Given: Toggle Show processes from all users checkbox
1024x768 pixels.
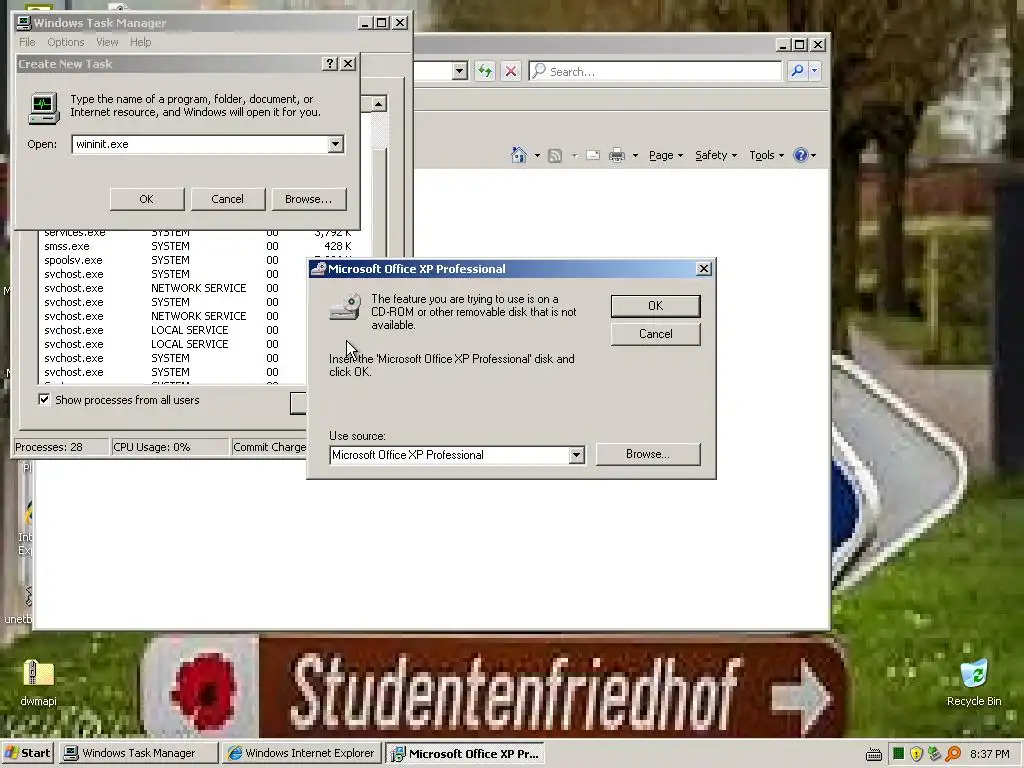Looking at the screenshot, I should [44, 400].
